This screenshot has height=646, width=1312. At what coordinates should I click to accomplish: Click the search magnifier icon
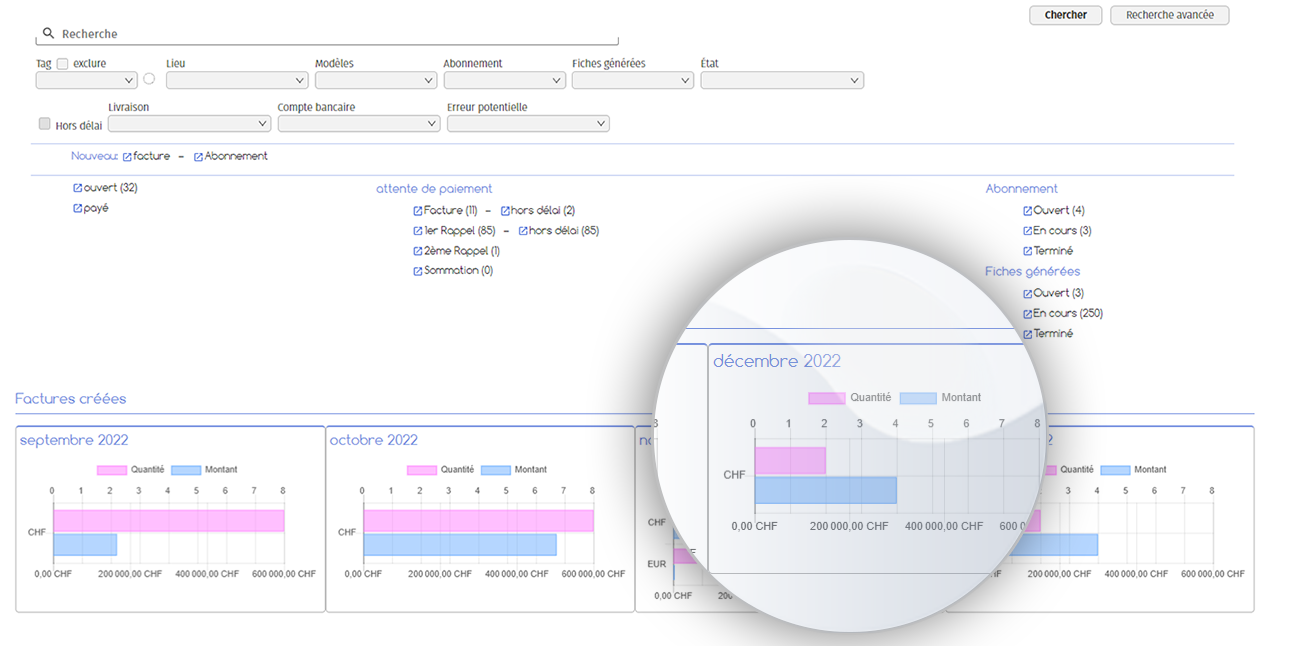point(48,33)
